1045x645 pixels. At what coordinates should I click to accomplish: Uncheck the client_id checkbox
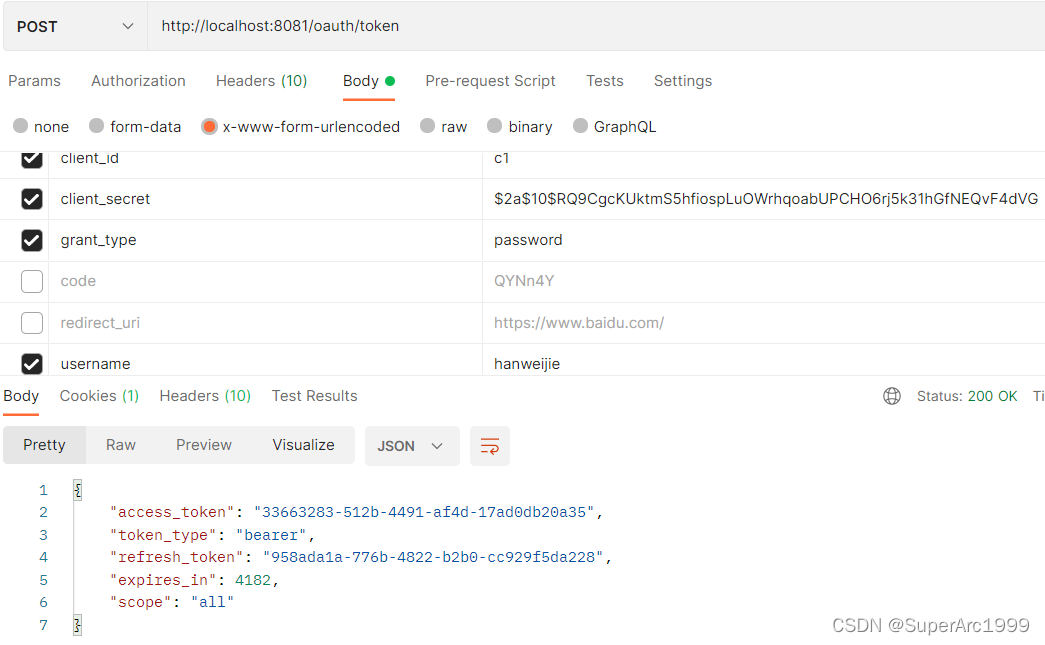pos(31,159)
